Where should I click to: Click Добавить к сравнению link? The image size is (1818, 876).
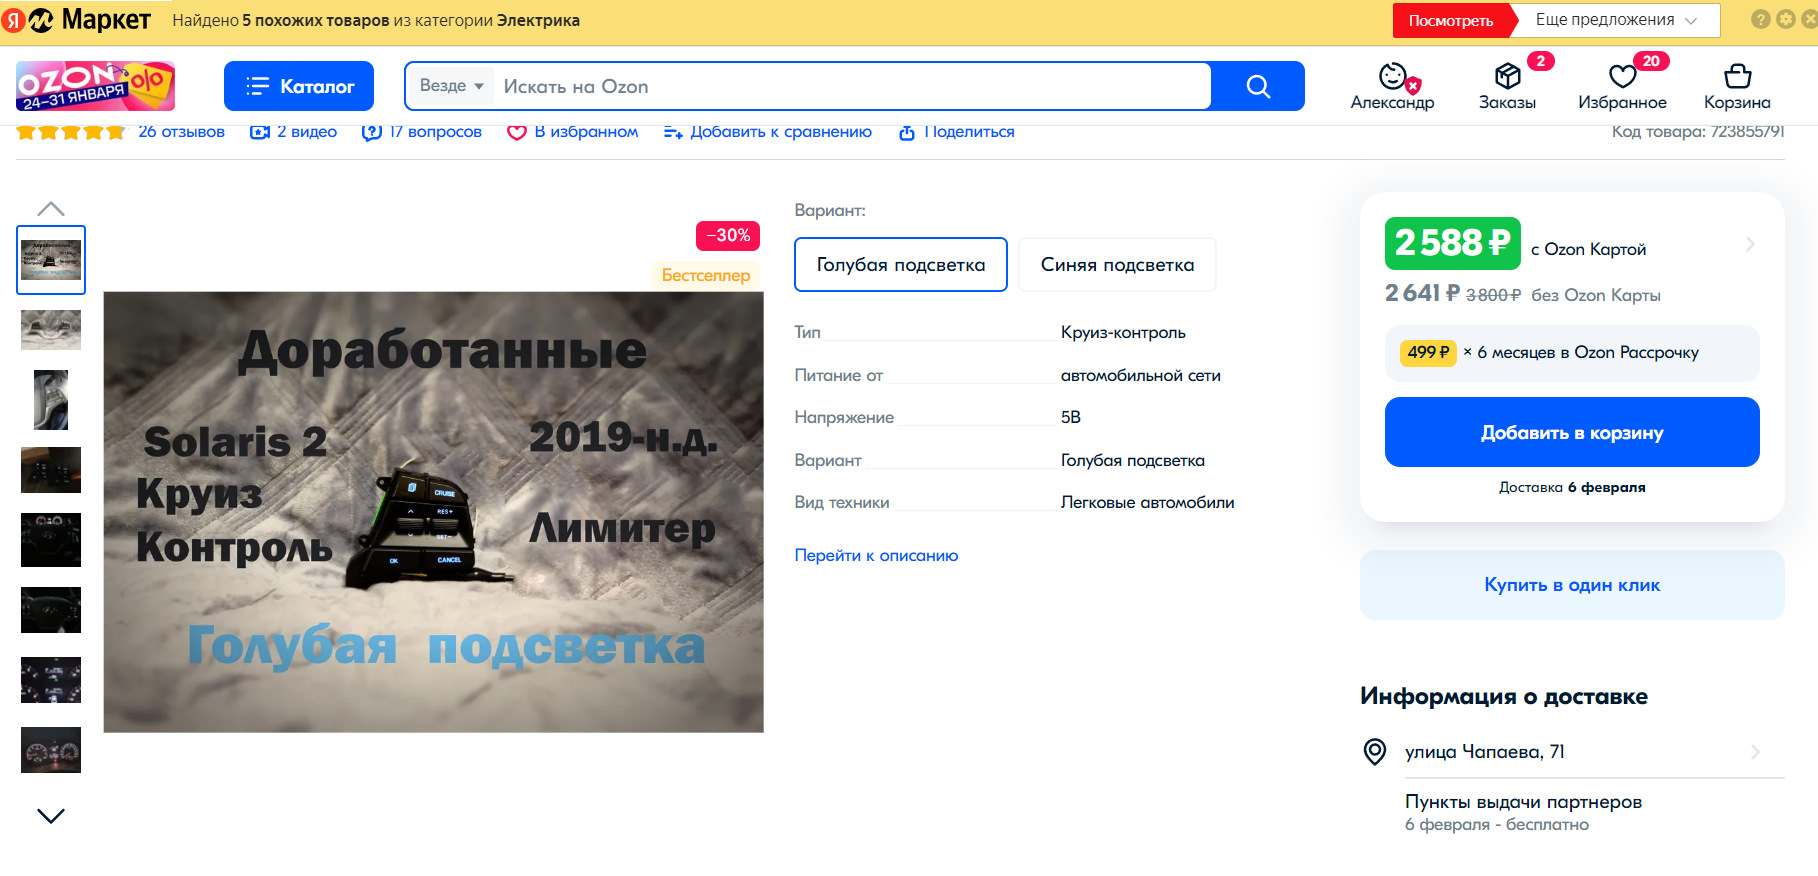tap(767, 132)
